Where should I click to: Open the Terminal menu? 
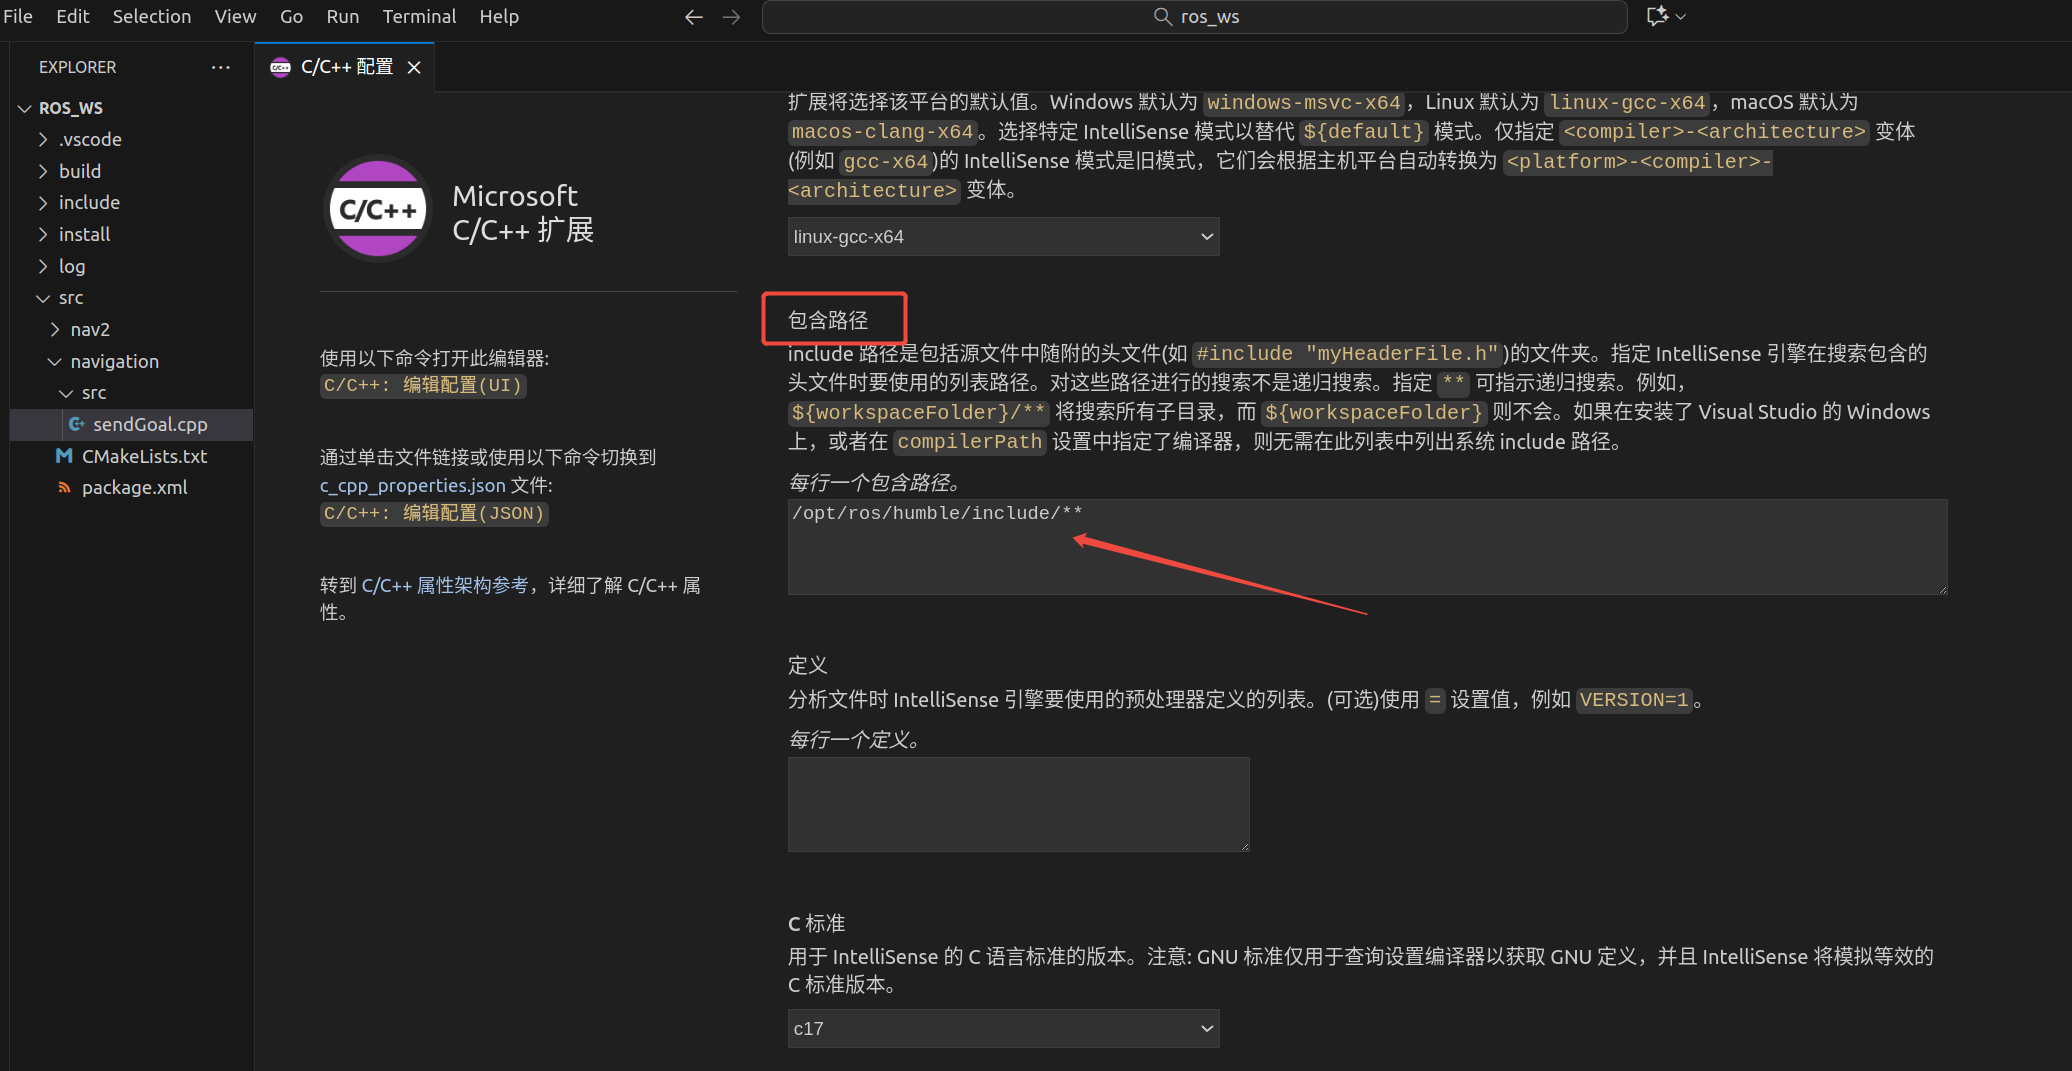tap(419, 16)
